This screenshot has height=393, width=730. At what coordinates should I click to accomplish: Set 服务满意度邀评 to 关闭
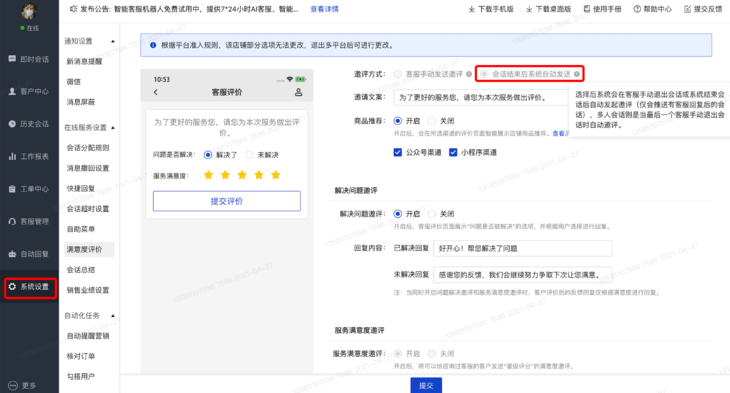pos(432,353)
